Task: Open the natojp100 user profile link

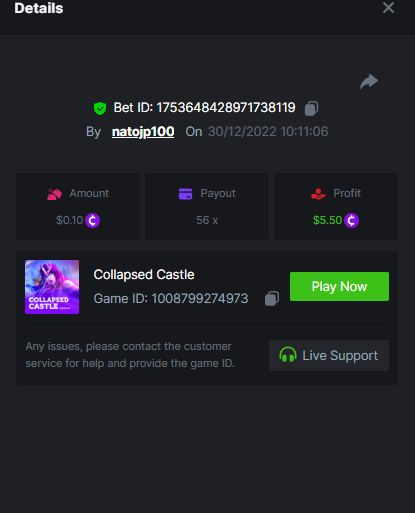Action: coord(143,132)
